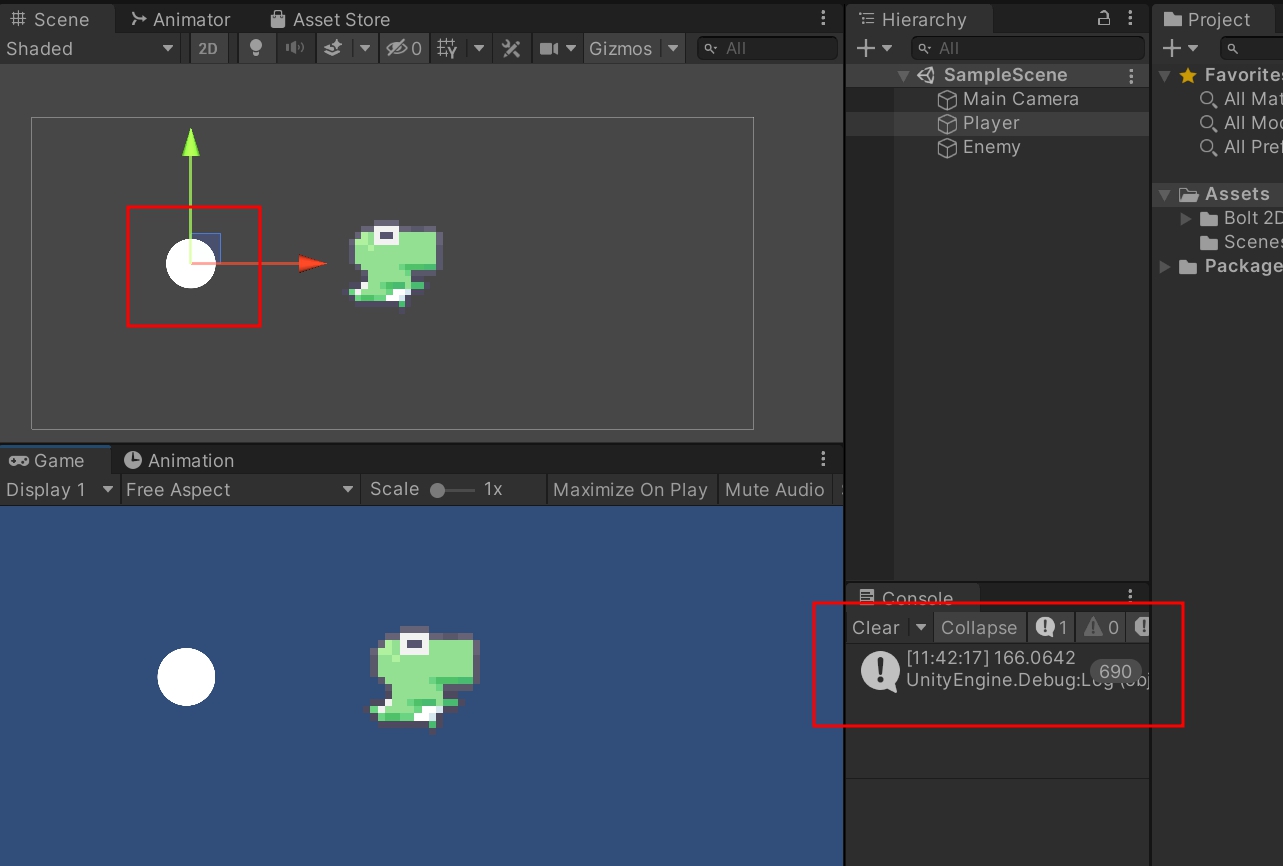Click the Favorites star icon
This screenshot has width=1283, height=866.
point(1188,75)
